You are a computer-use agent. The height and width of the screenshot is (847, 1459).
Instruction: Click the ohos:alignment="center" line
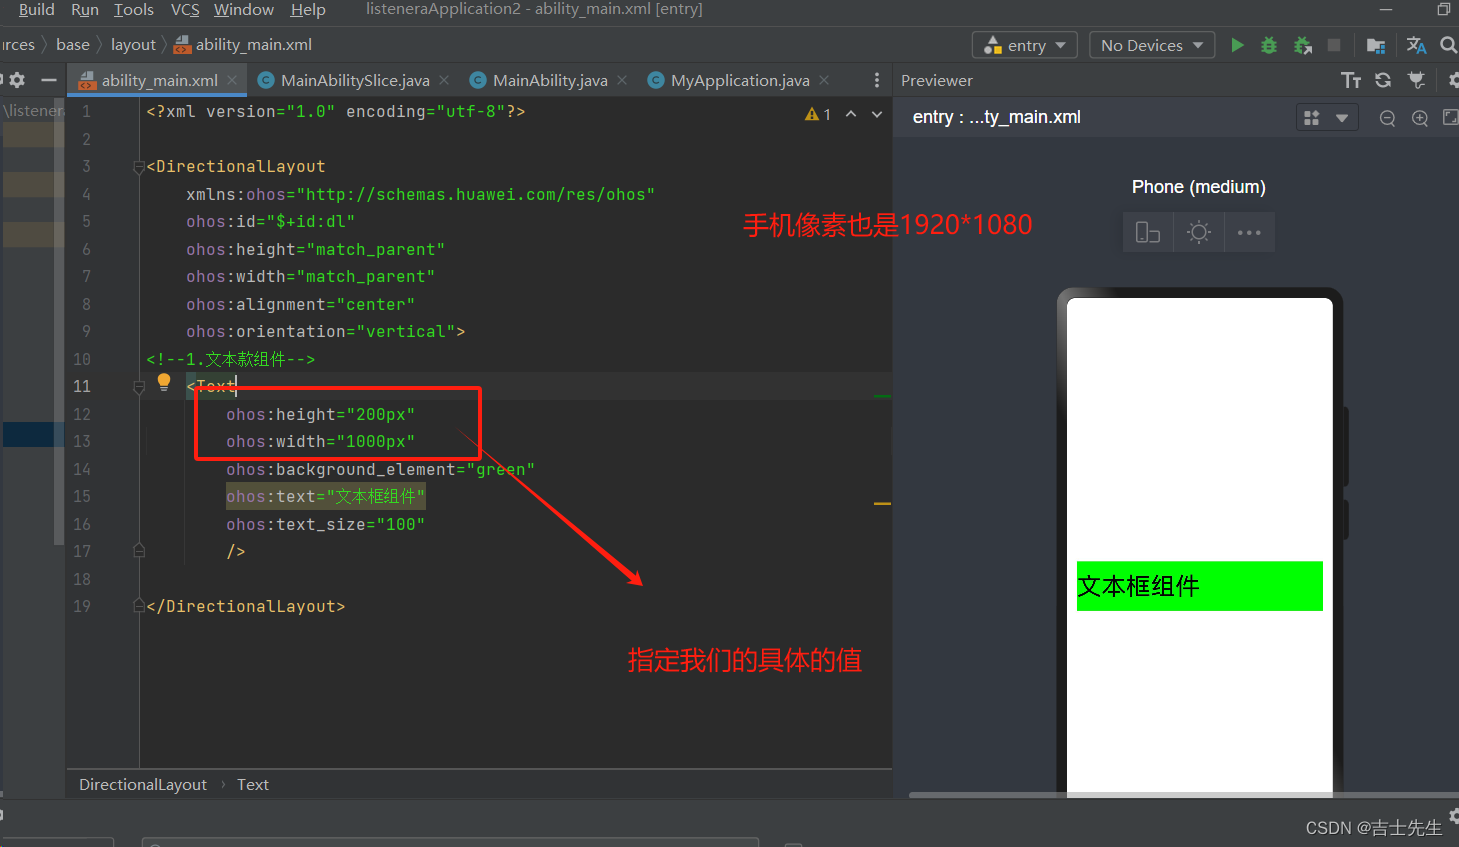300,305
